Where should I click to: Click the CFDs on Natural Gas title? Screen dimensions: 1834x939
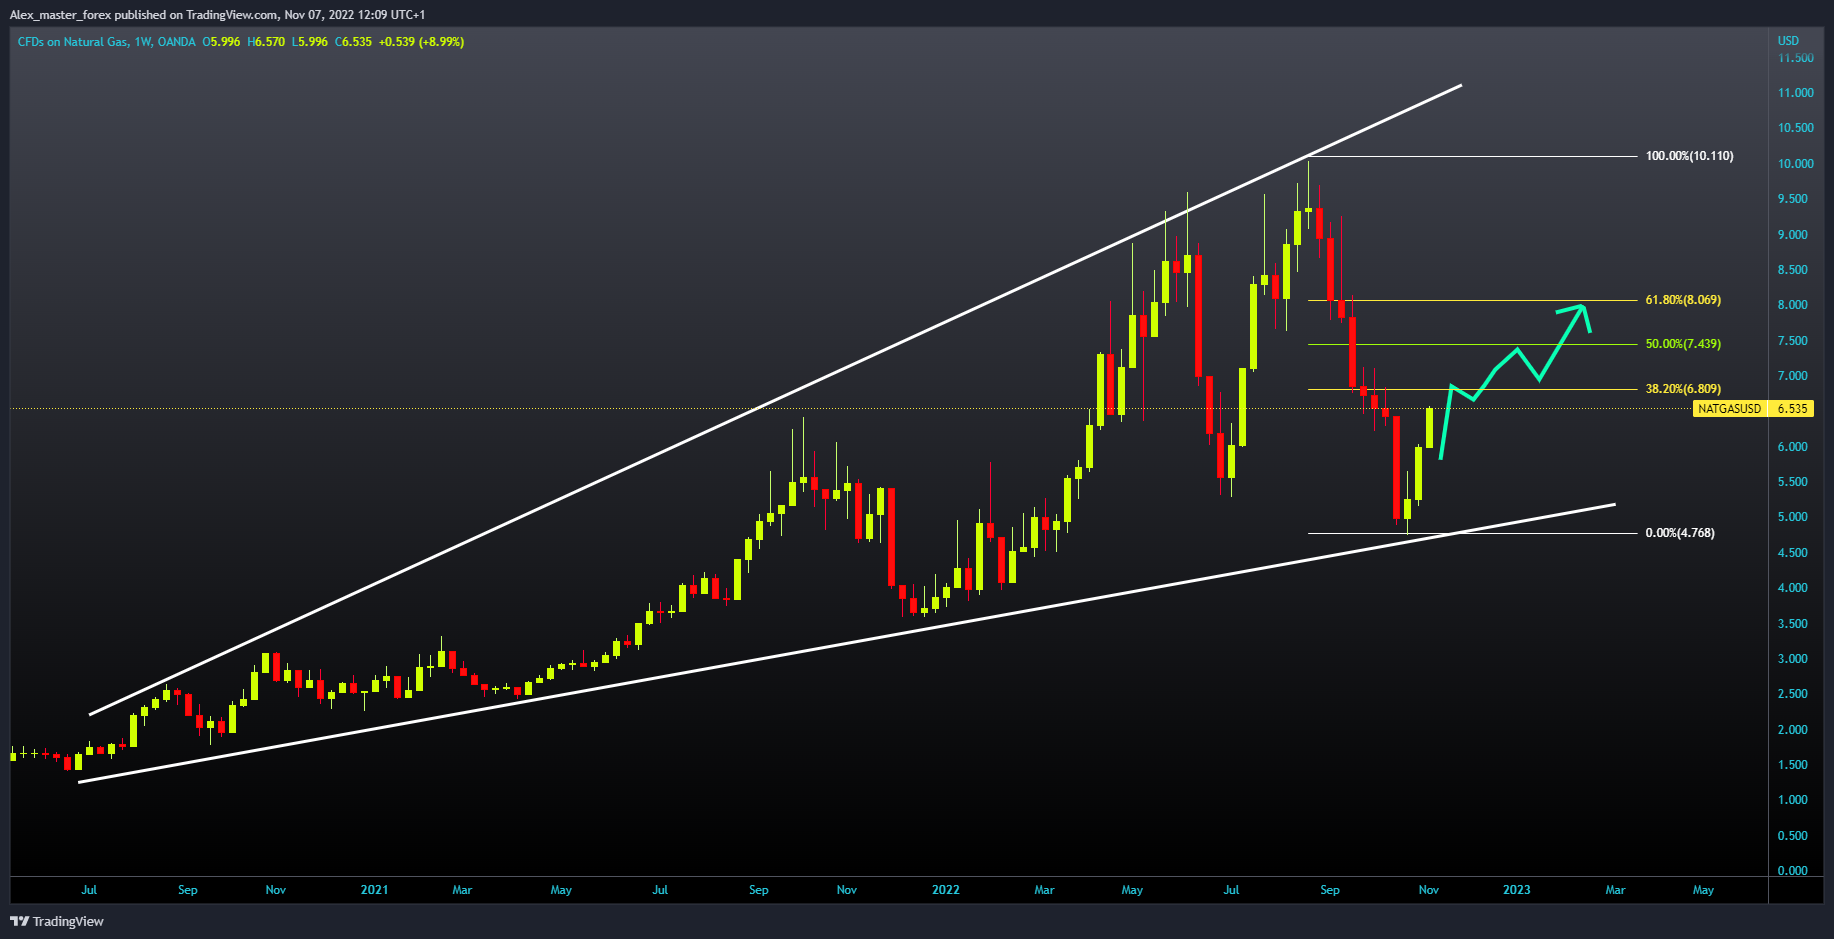click(72, 42)
